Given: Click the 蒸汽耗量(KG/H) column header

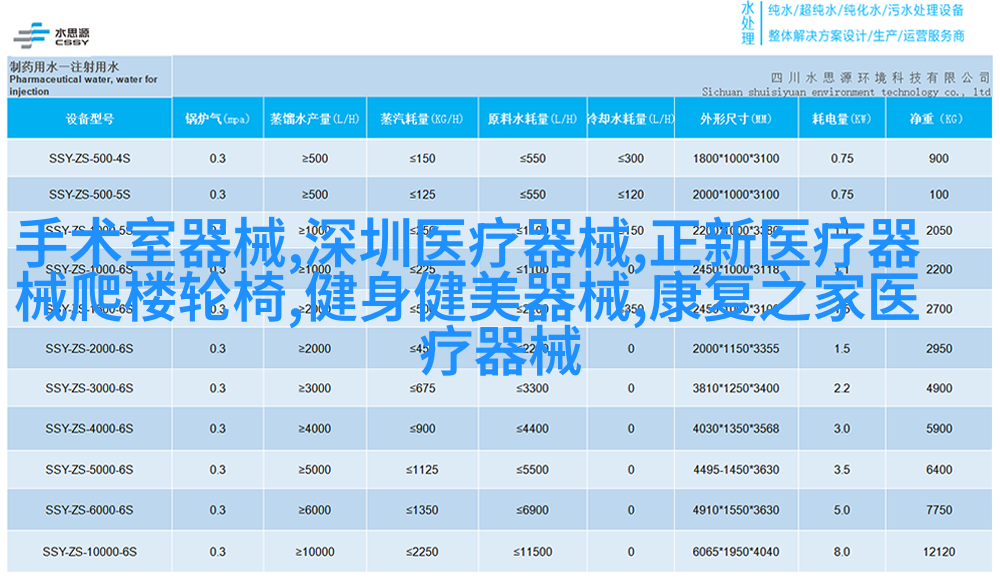Looking at the screenshot, I should [421, 119].
